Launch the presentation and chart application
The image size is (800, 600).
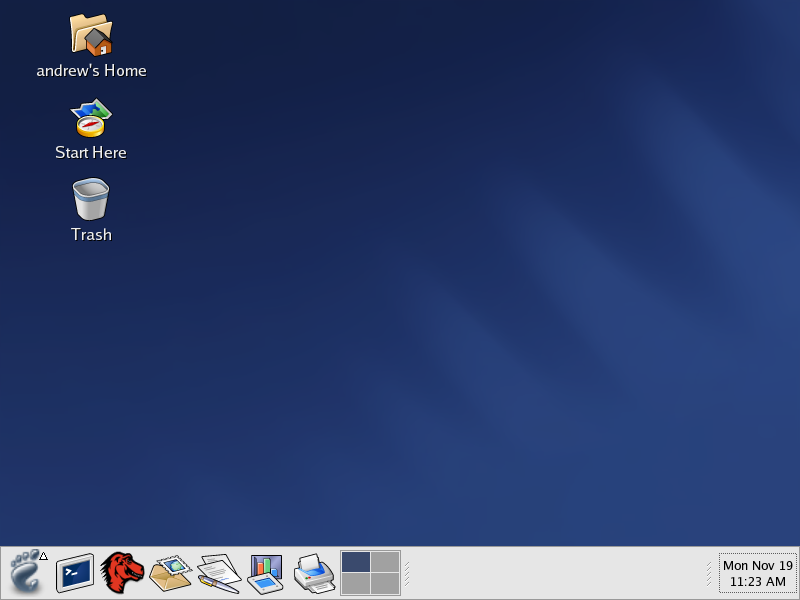[266, 573]
